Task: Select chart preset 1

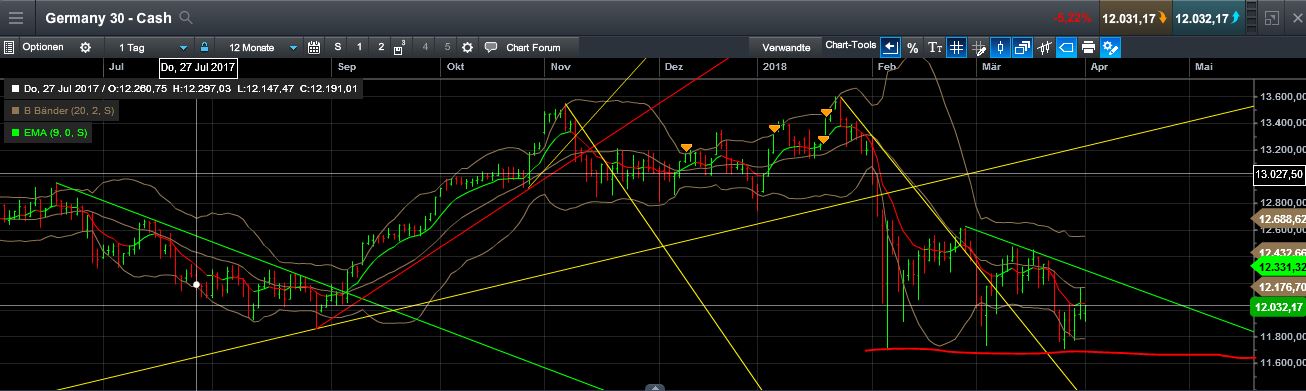Action: [360, 47]
